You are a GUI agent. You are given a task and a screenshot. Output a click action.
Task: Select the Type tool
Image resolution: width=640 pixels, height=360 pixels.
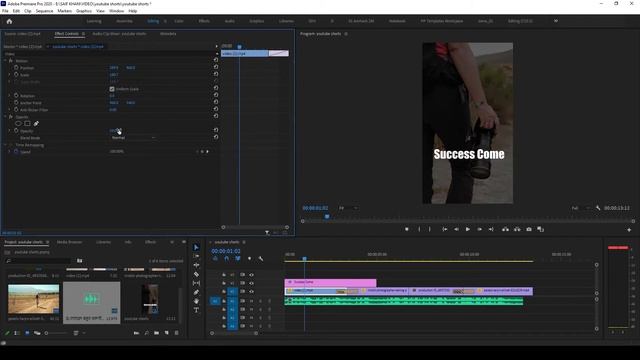[196, 310]
